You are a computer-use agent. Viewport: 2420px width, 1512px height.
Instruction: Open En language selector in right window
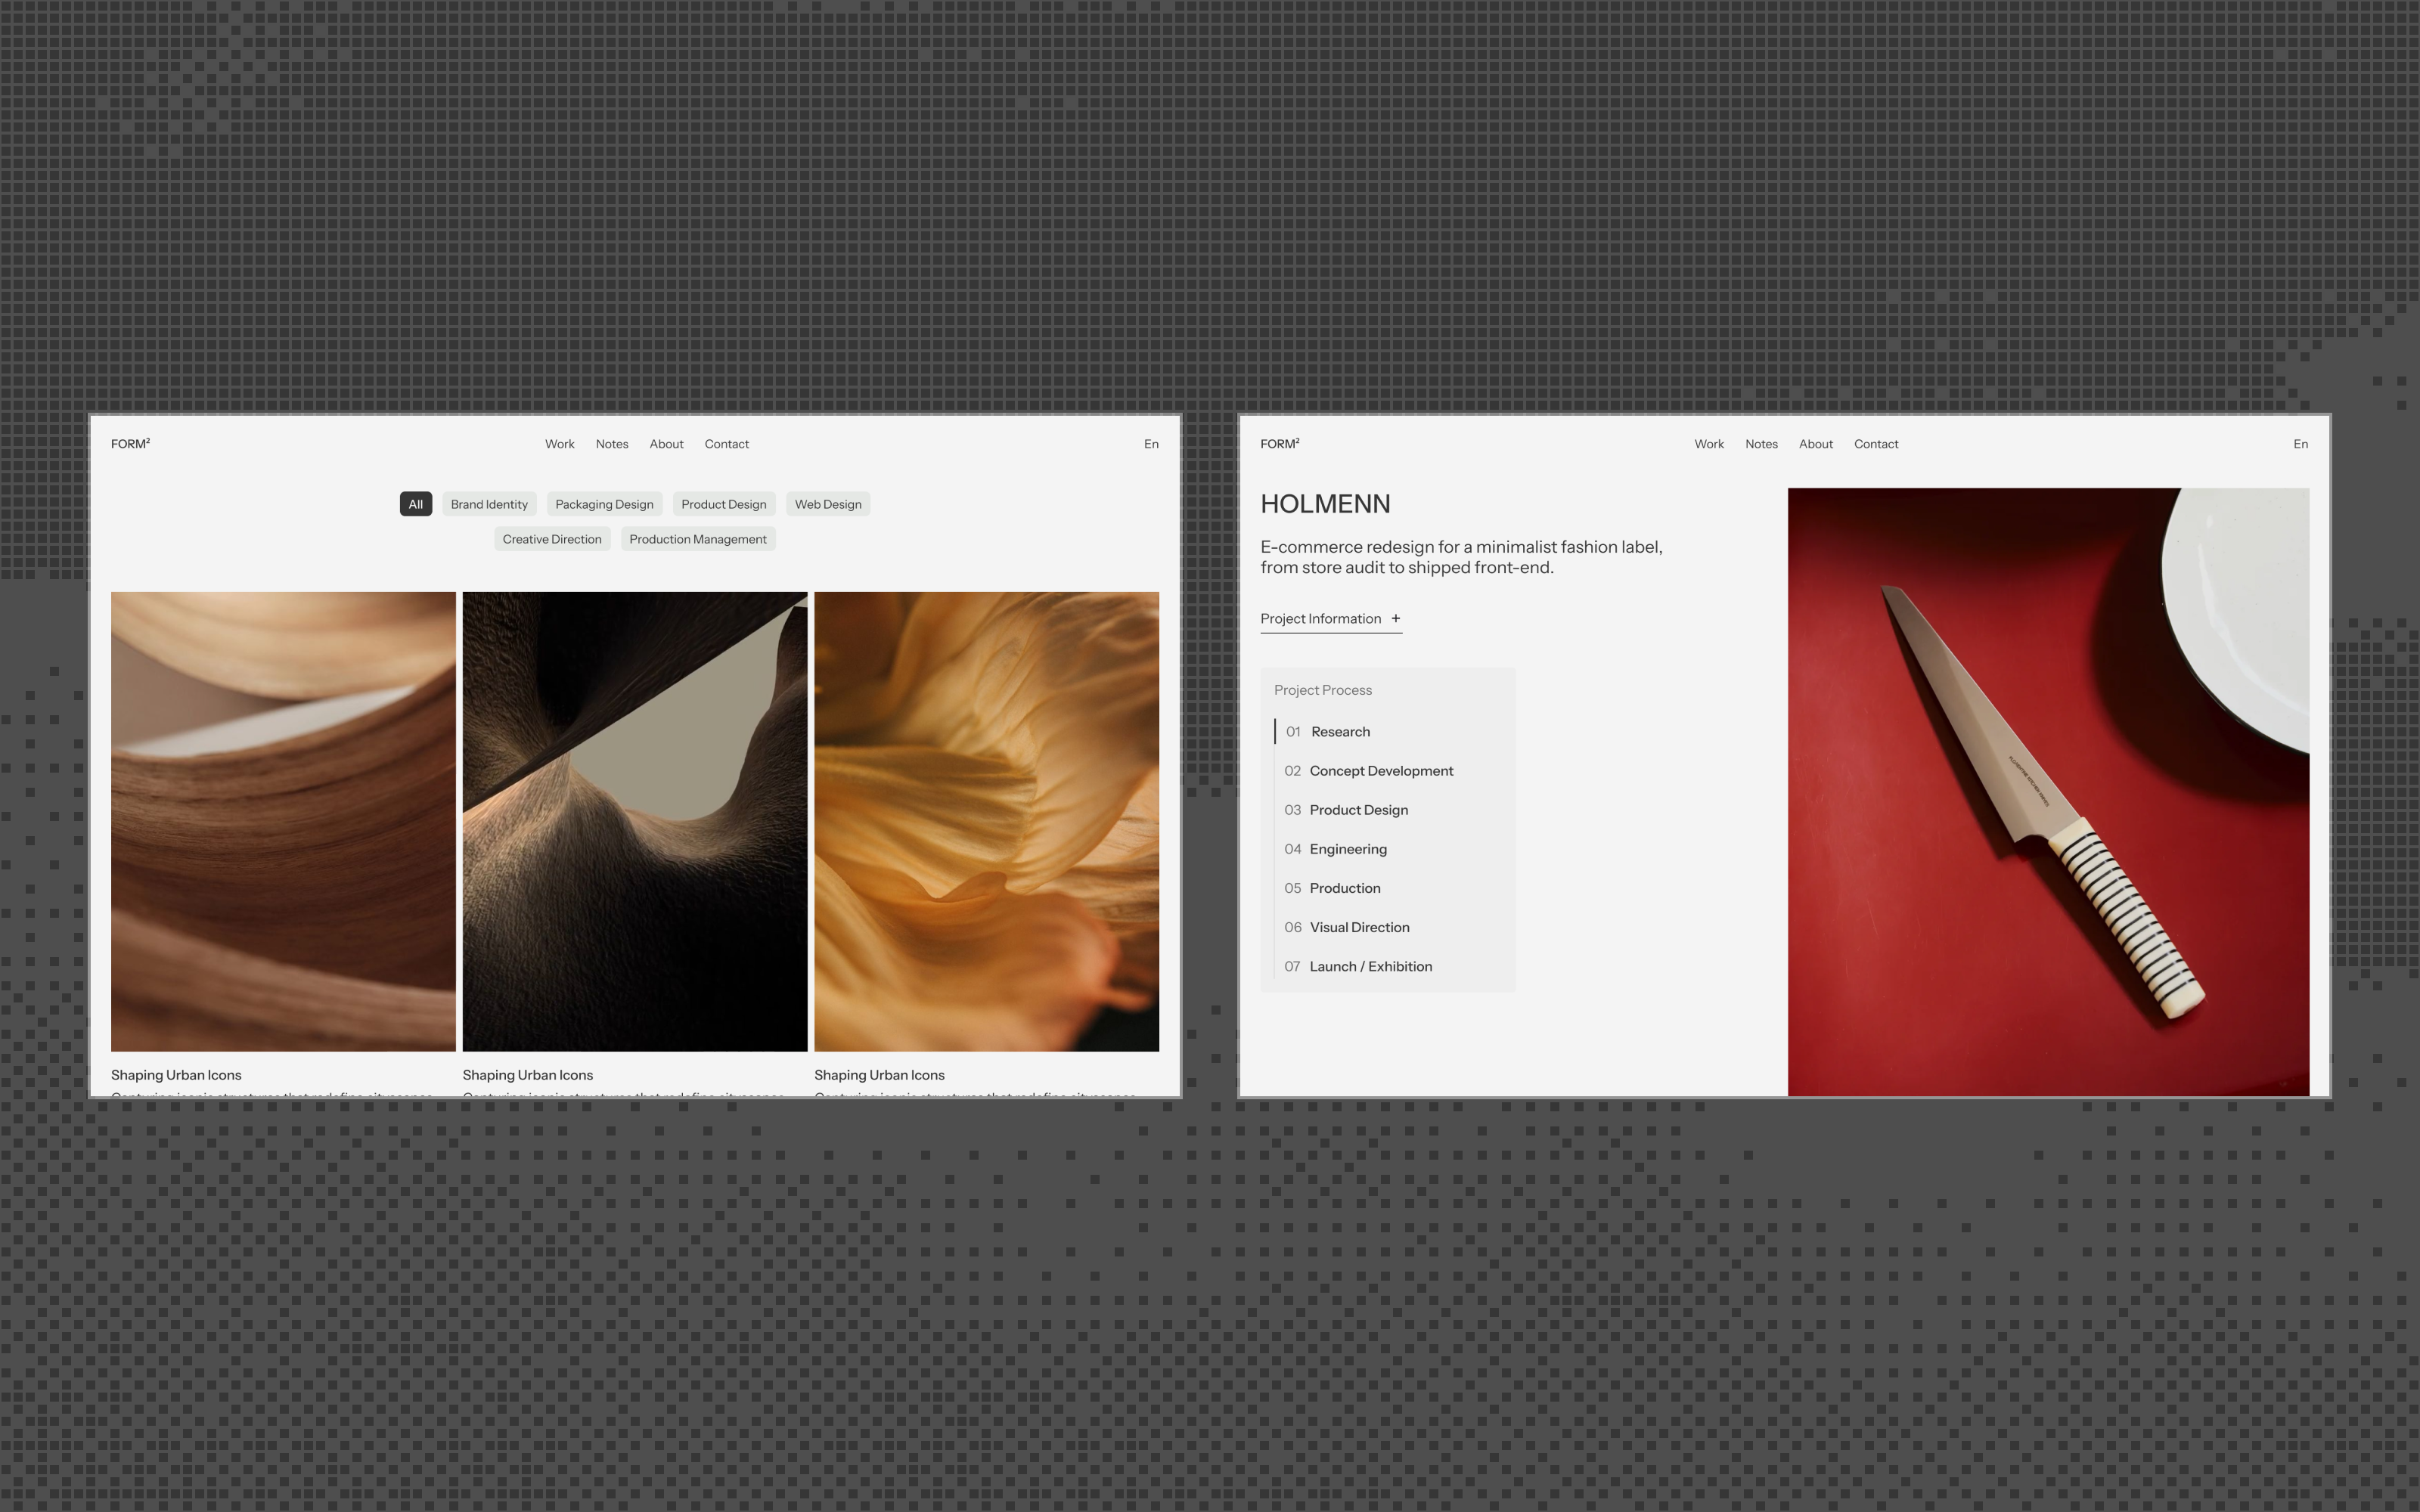point(2300,444)
